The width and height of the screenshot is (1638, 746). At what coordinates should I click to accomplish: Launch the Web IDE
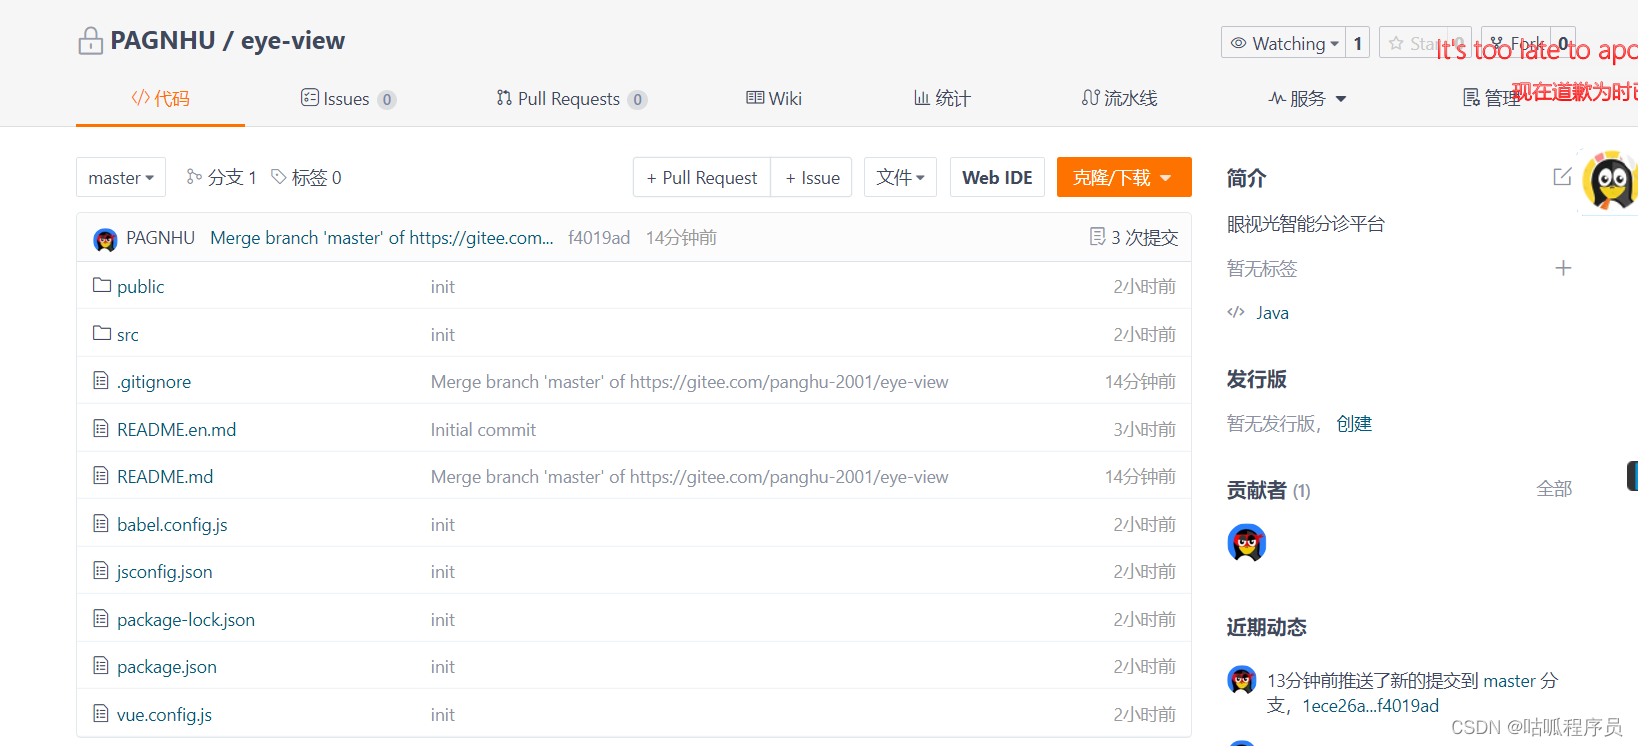click(997, 177)
